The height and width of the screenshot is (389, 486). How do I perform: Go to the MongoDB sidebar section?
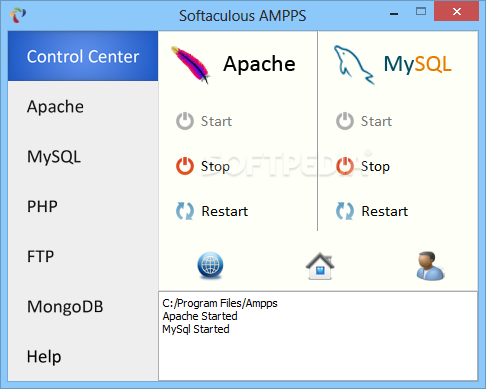[83, 306]
